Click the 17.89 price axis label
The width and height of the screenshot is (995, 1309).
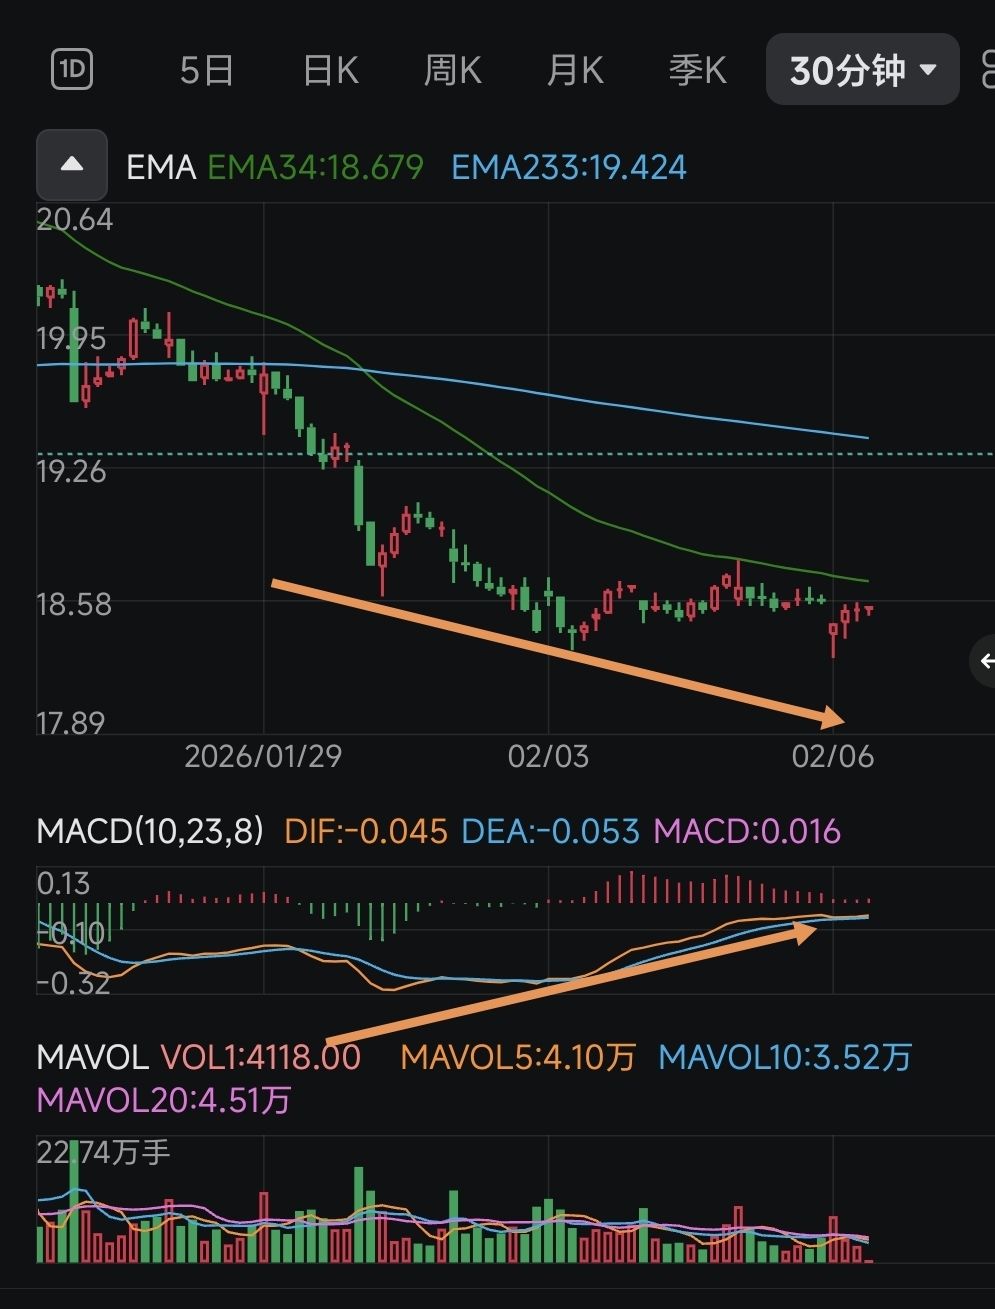coord(70,722)
